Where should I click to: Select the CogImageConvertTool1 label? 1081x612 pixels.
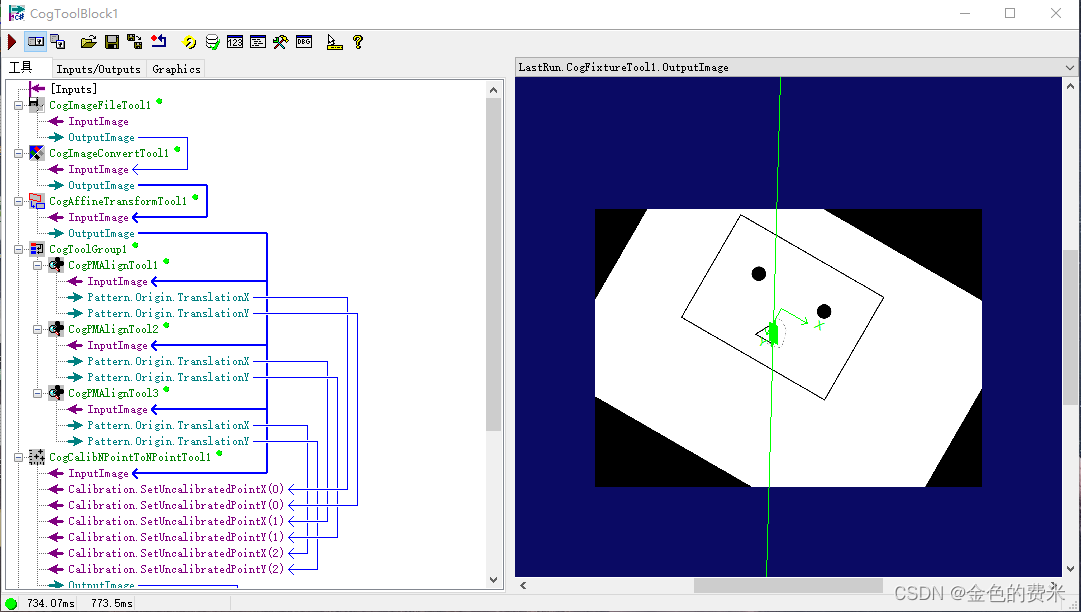coord(108,153)
